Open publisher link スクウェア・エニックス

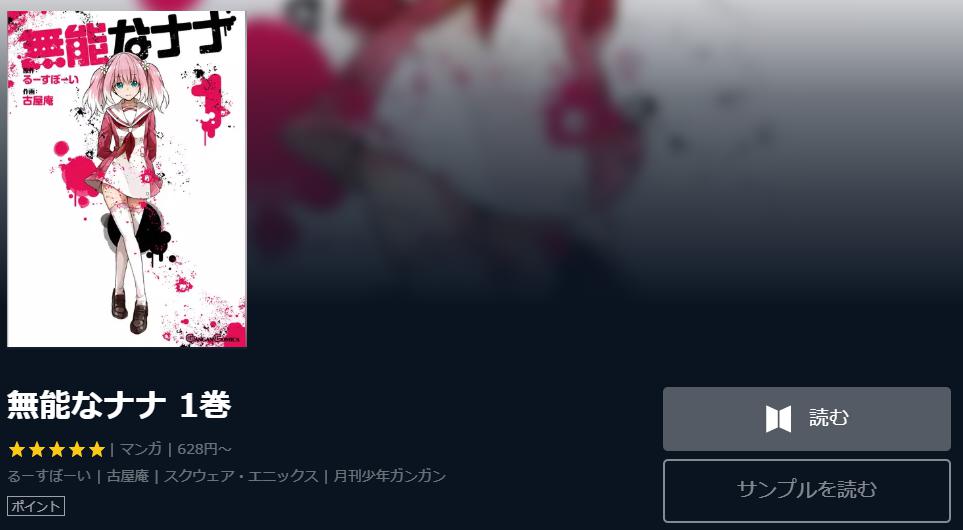coord(241,476)
